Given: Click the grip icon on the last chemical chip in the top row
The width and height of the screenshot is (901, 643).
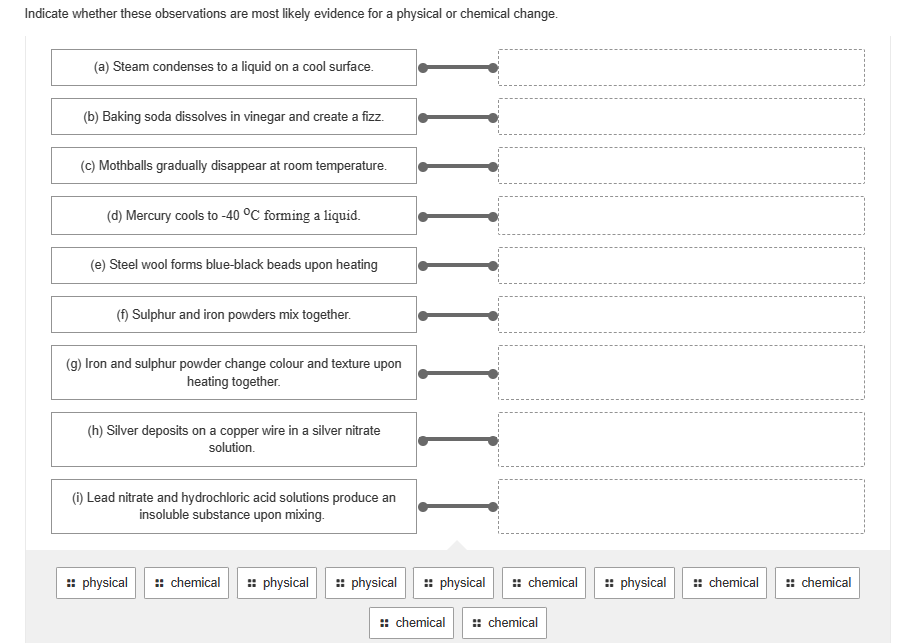Looking at the screenshot, I should point(790,583).
